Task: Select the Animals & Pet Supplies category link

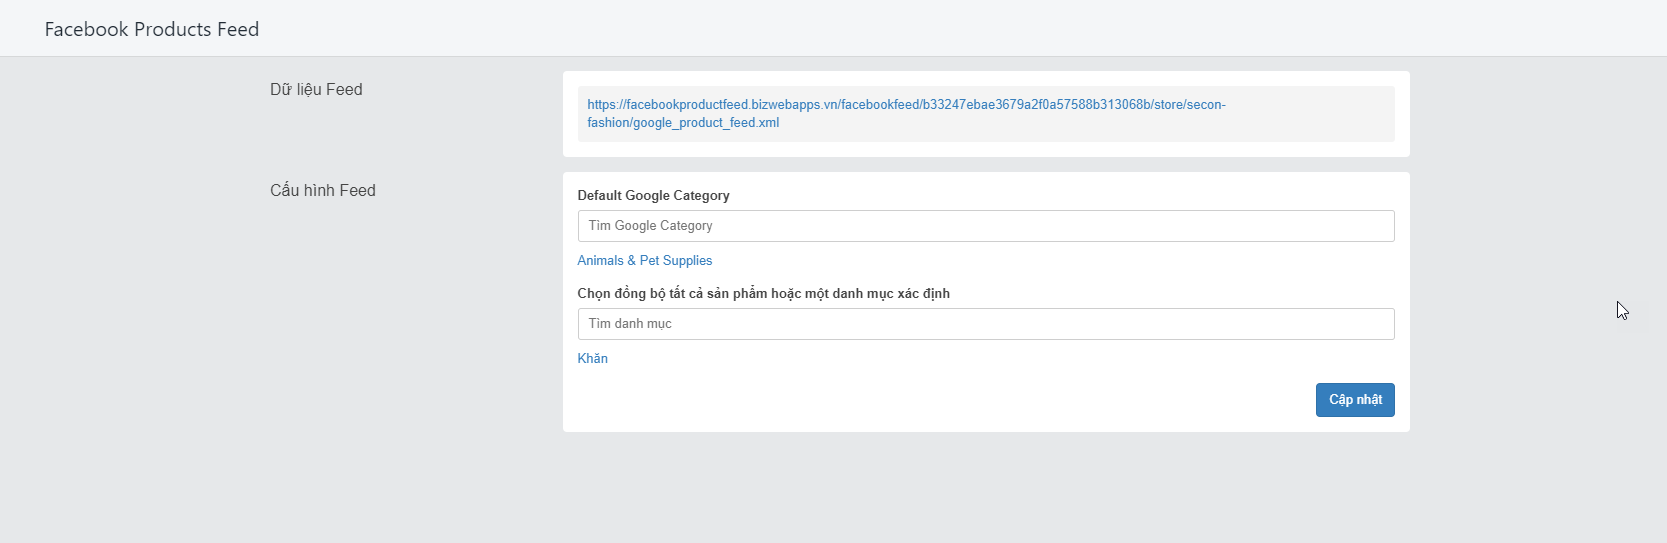Action: [645, 260]
